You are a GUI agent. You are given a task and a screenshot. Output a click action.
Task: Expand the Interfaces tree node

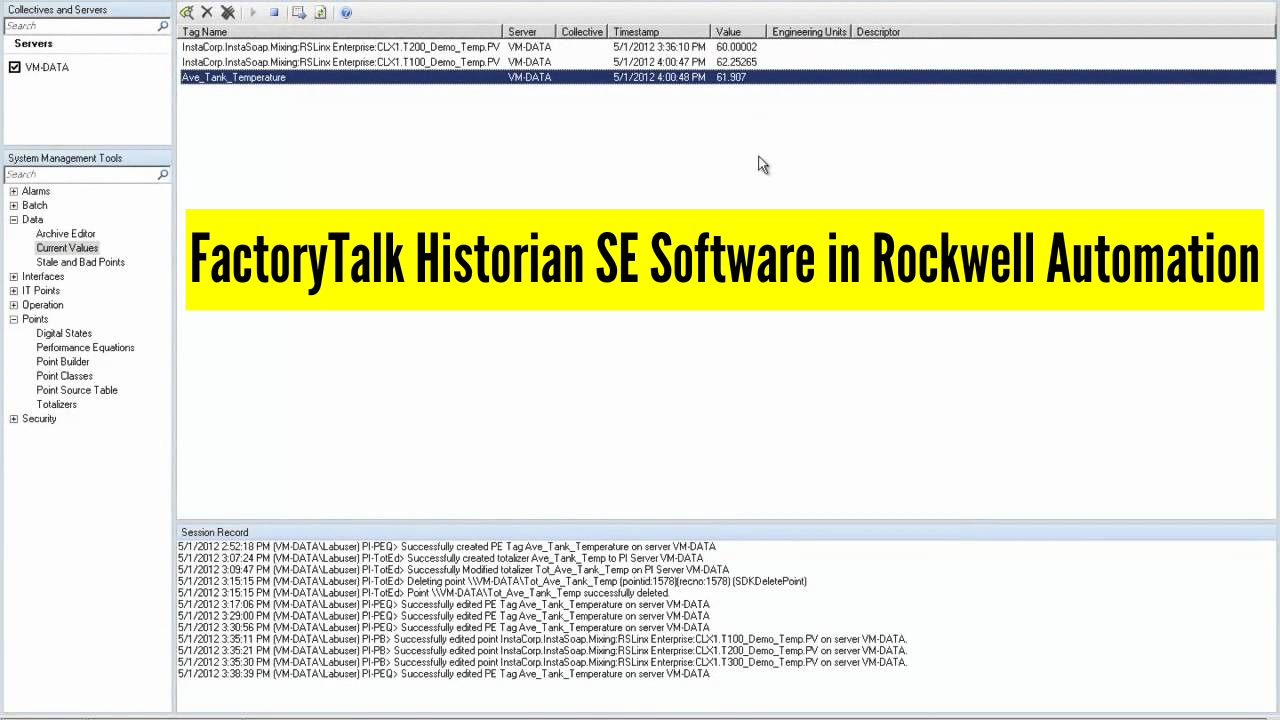pyautogui.click(x=14, y=276)
